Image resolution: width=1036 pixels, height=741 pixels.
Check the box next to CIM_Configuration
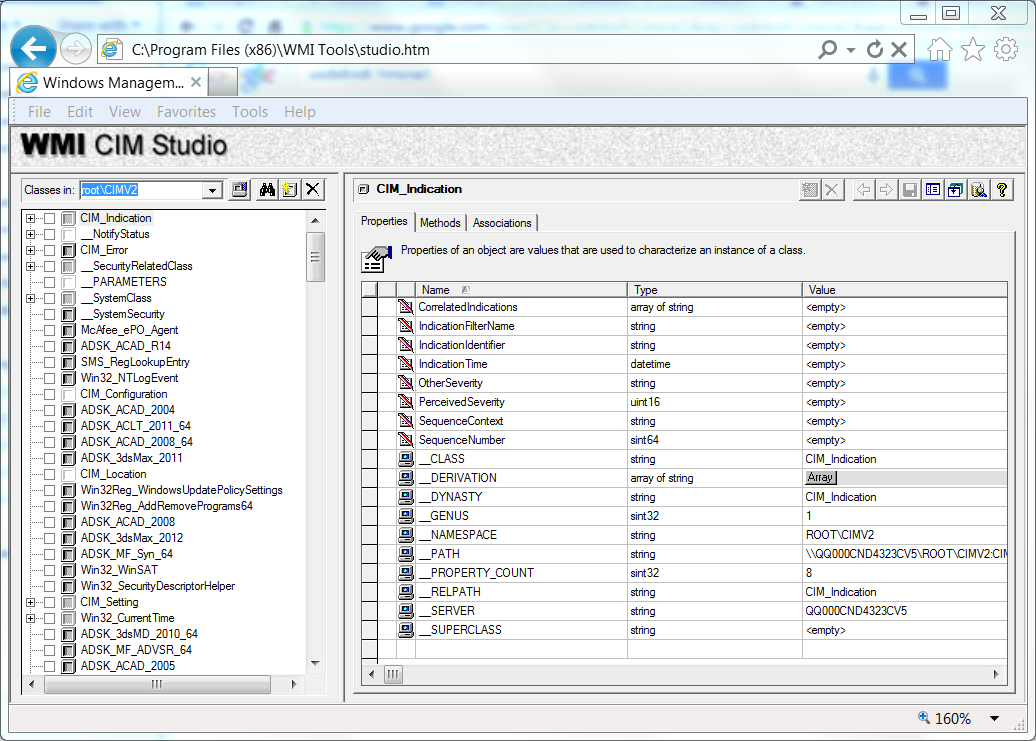pyautogui.click(x=50, y=394)
